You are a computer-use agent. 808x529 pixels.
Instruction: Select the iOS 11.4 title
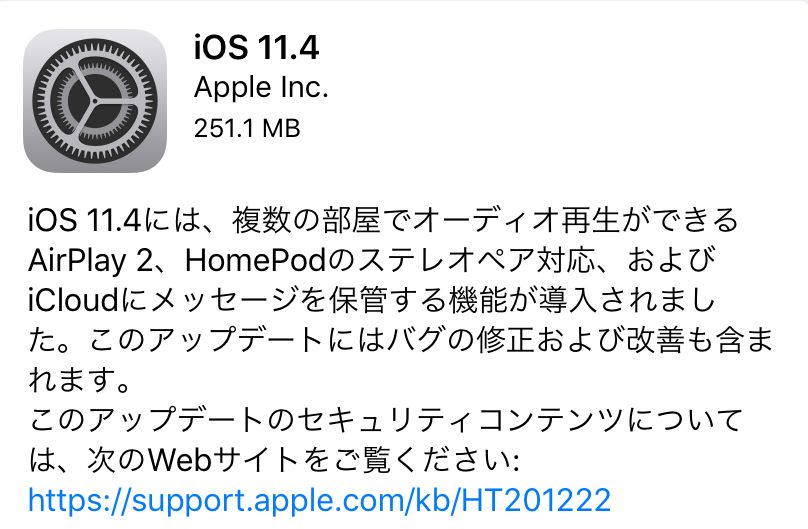point(256,47)
